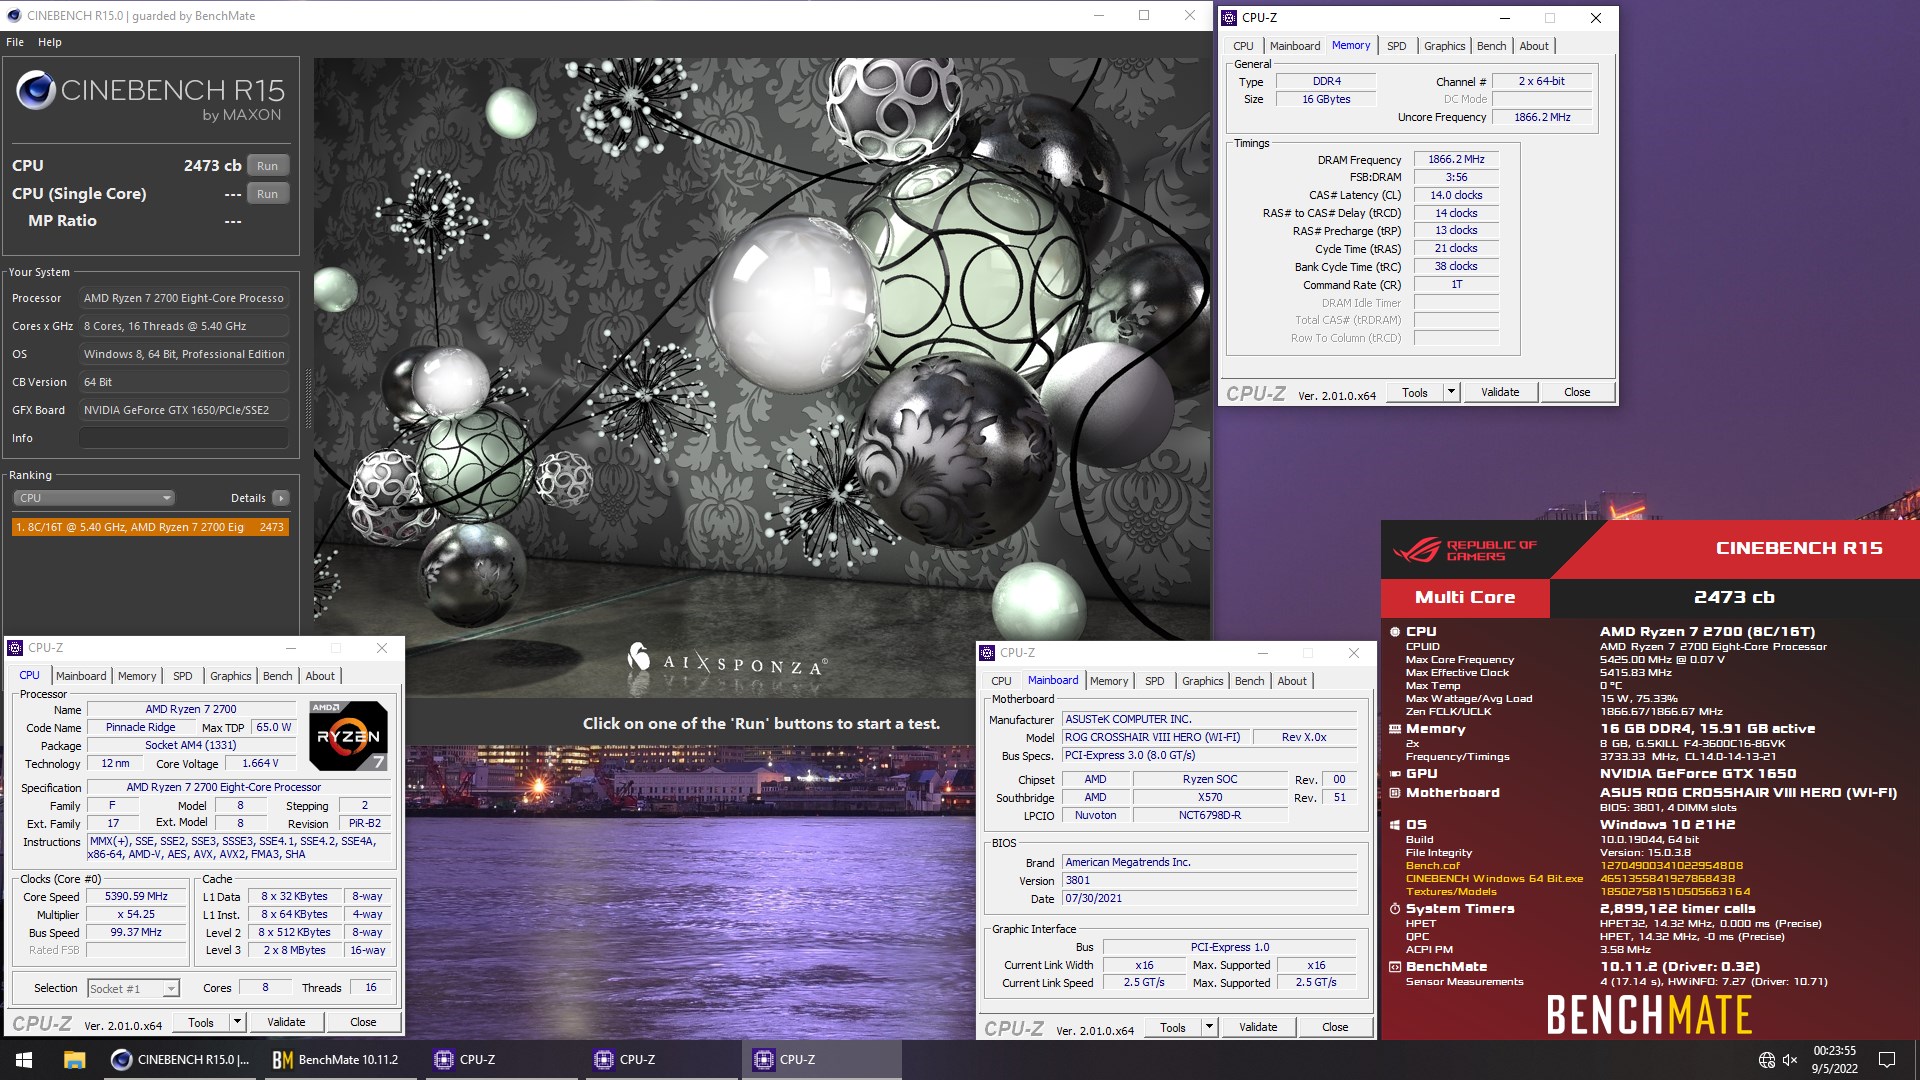Screen dimensions: 1920x1080
Task: Click the Processor name field in Cinebench
Action: [184, 298]
